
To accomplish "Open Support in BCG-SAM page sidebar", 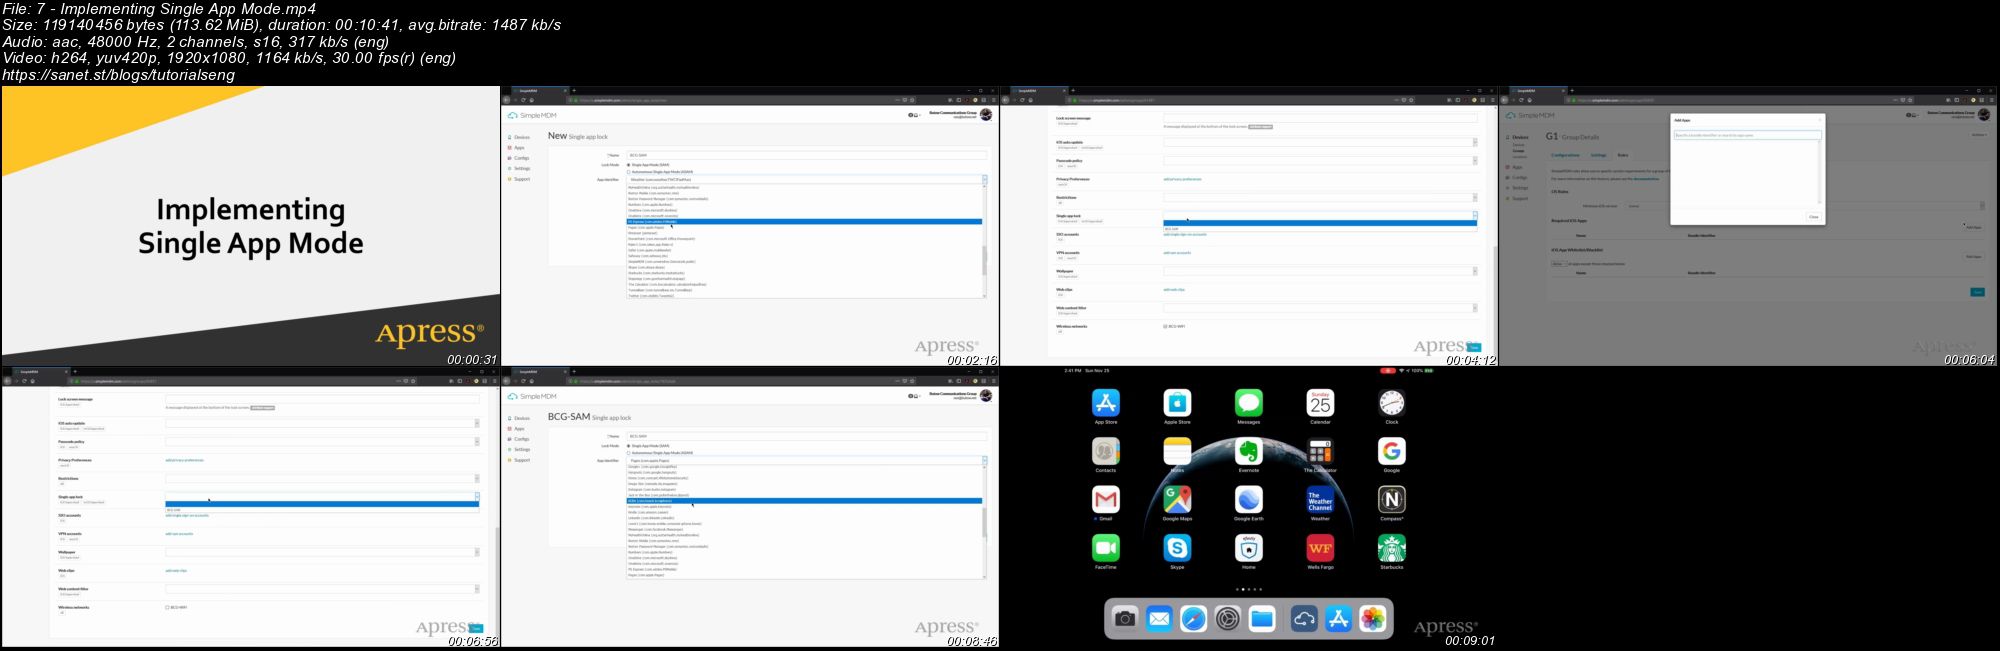I will [519, 460].
